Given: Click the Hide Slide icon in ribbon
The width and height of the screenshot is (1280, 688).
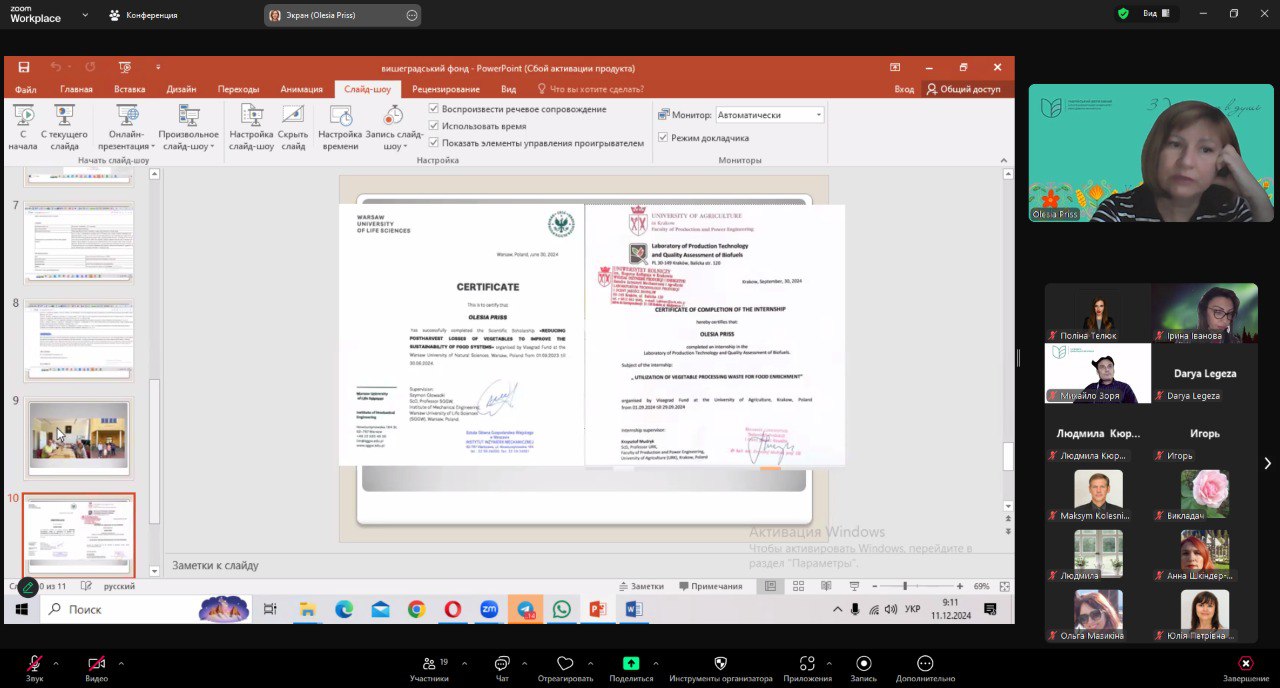Looking at the screenshot, I should click(293, 116).
